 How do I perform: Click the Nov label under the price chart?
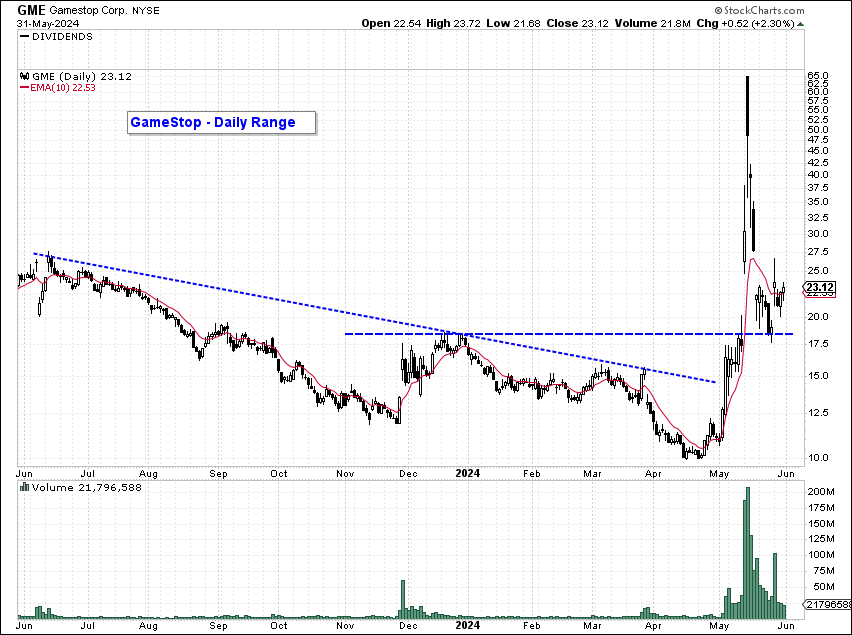(345, 474)
